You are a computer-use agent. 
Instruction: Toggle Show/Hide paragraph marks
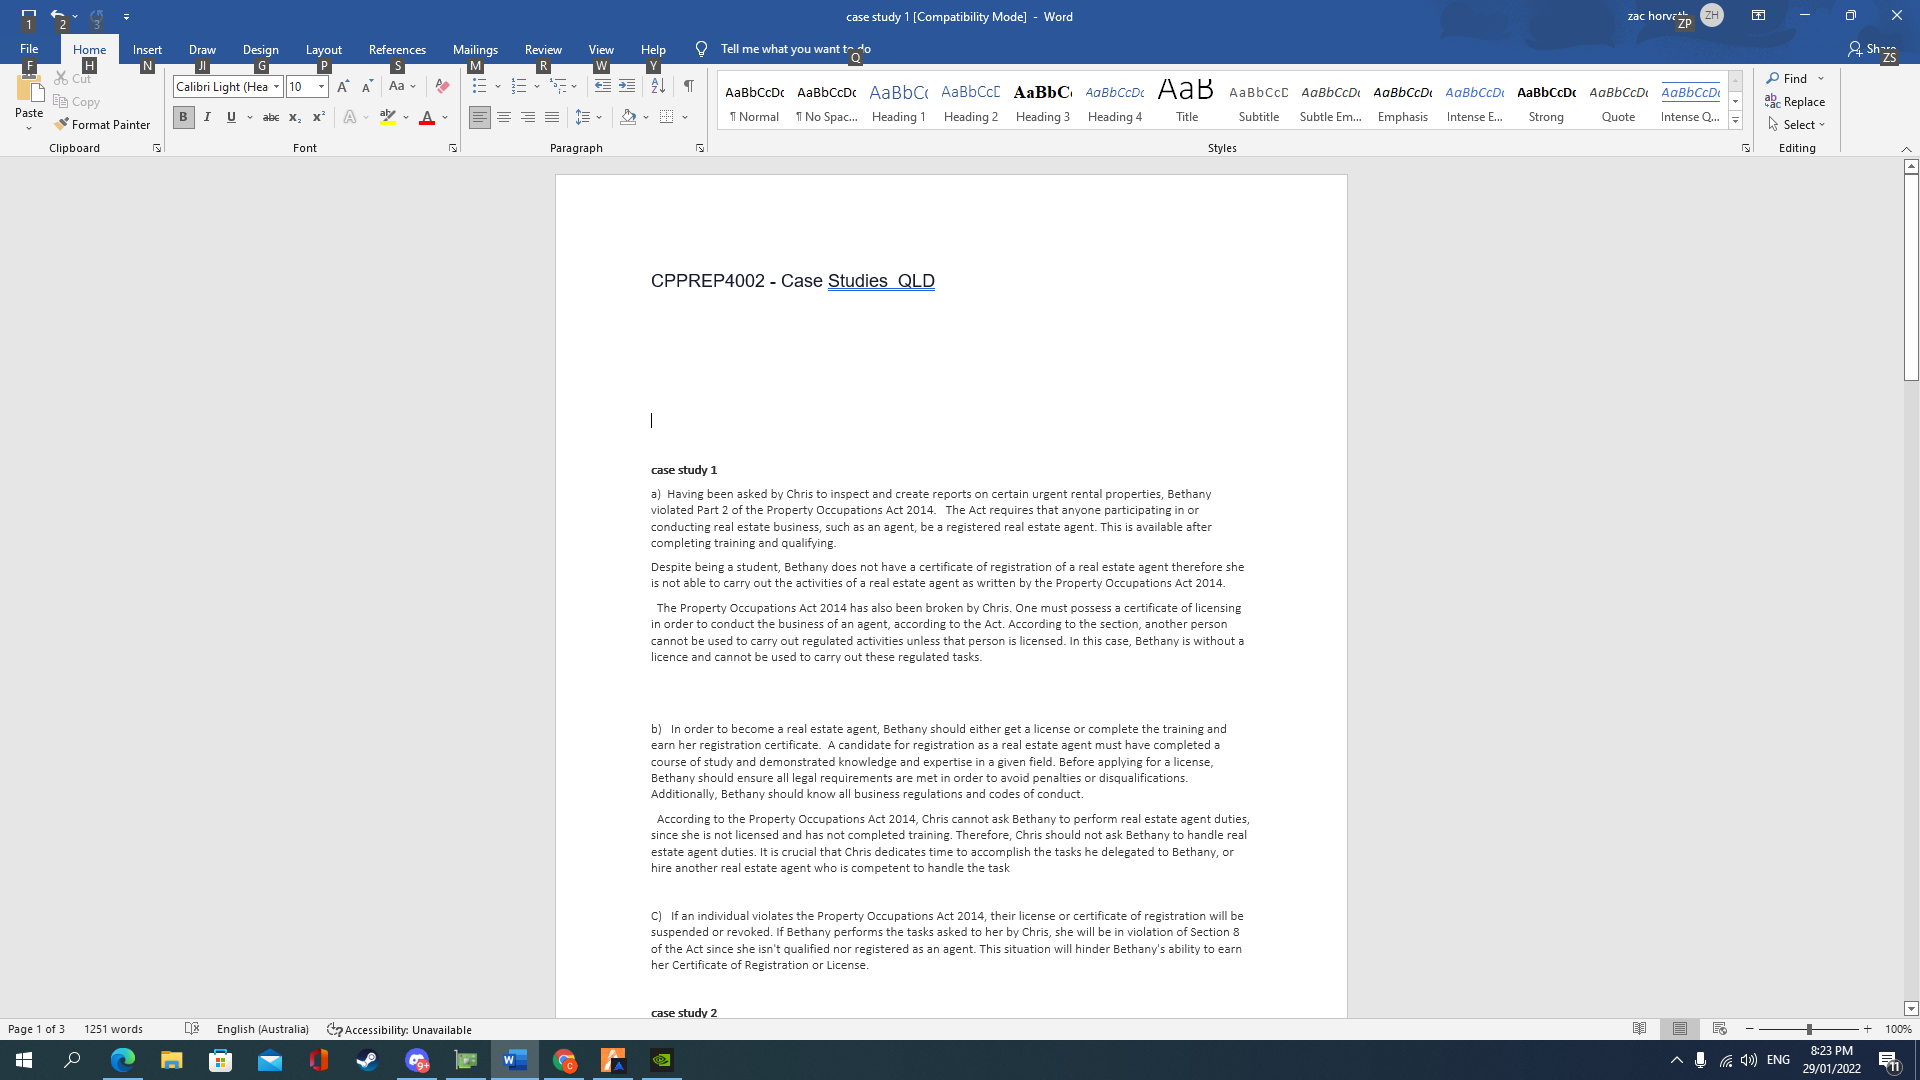pyautogui.click(x=688, y=87)
